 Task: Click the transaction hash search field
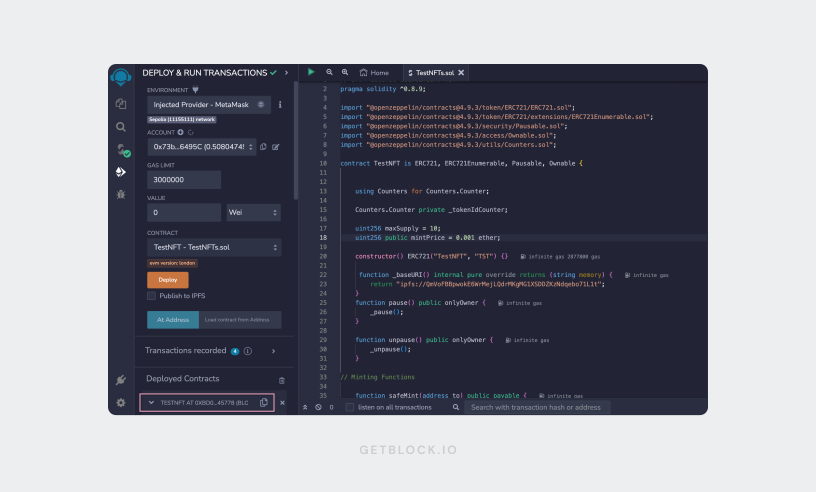537,407
